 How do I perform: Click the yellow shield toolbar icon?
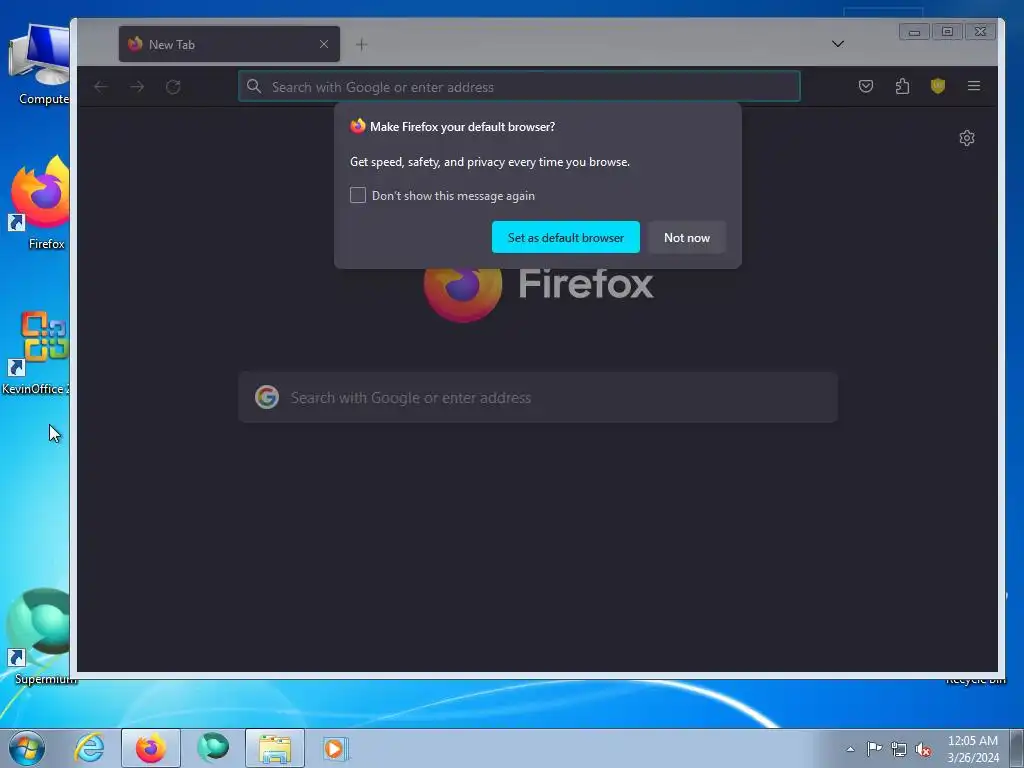tap(938, 86)
